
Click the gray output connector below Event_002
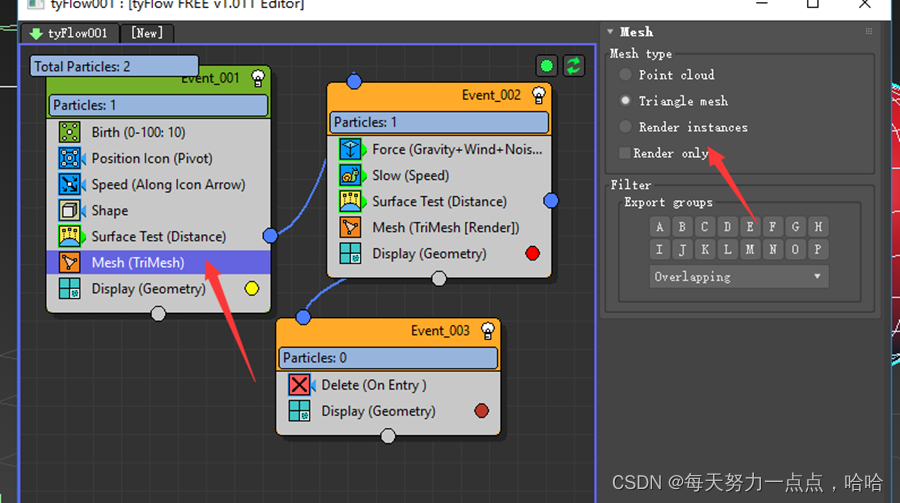pos(439,279)
